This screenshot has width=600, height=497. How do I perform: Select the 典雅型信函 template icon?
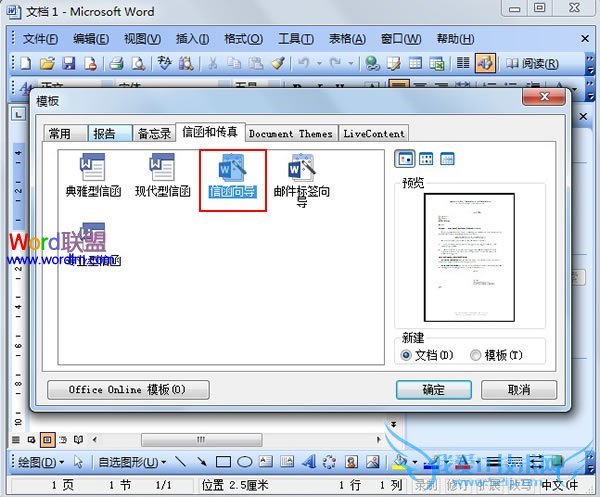coord(93,176)
